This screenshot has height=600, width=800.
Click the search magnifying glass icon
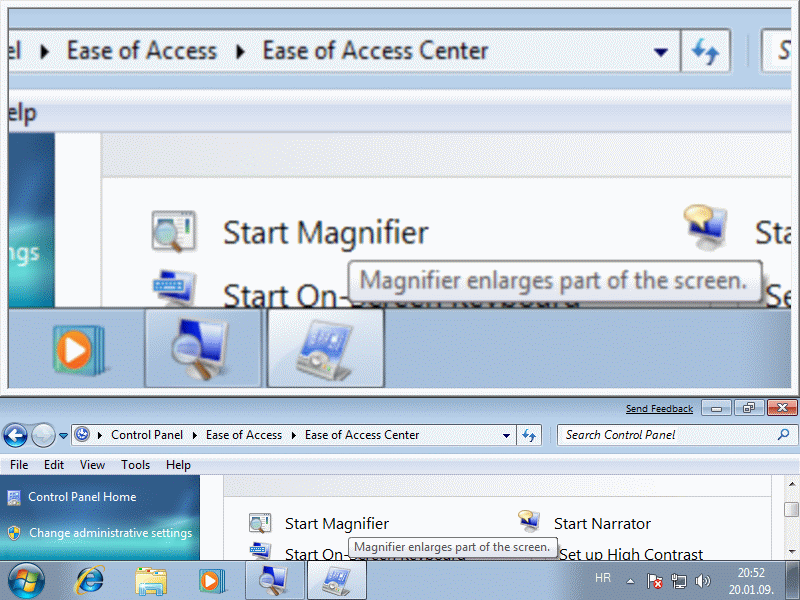pos(784,435)
